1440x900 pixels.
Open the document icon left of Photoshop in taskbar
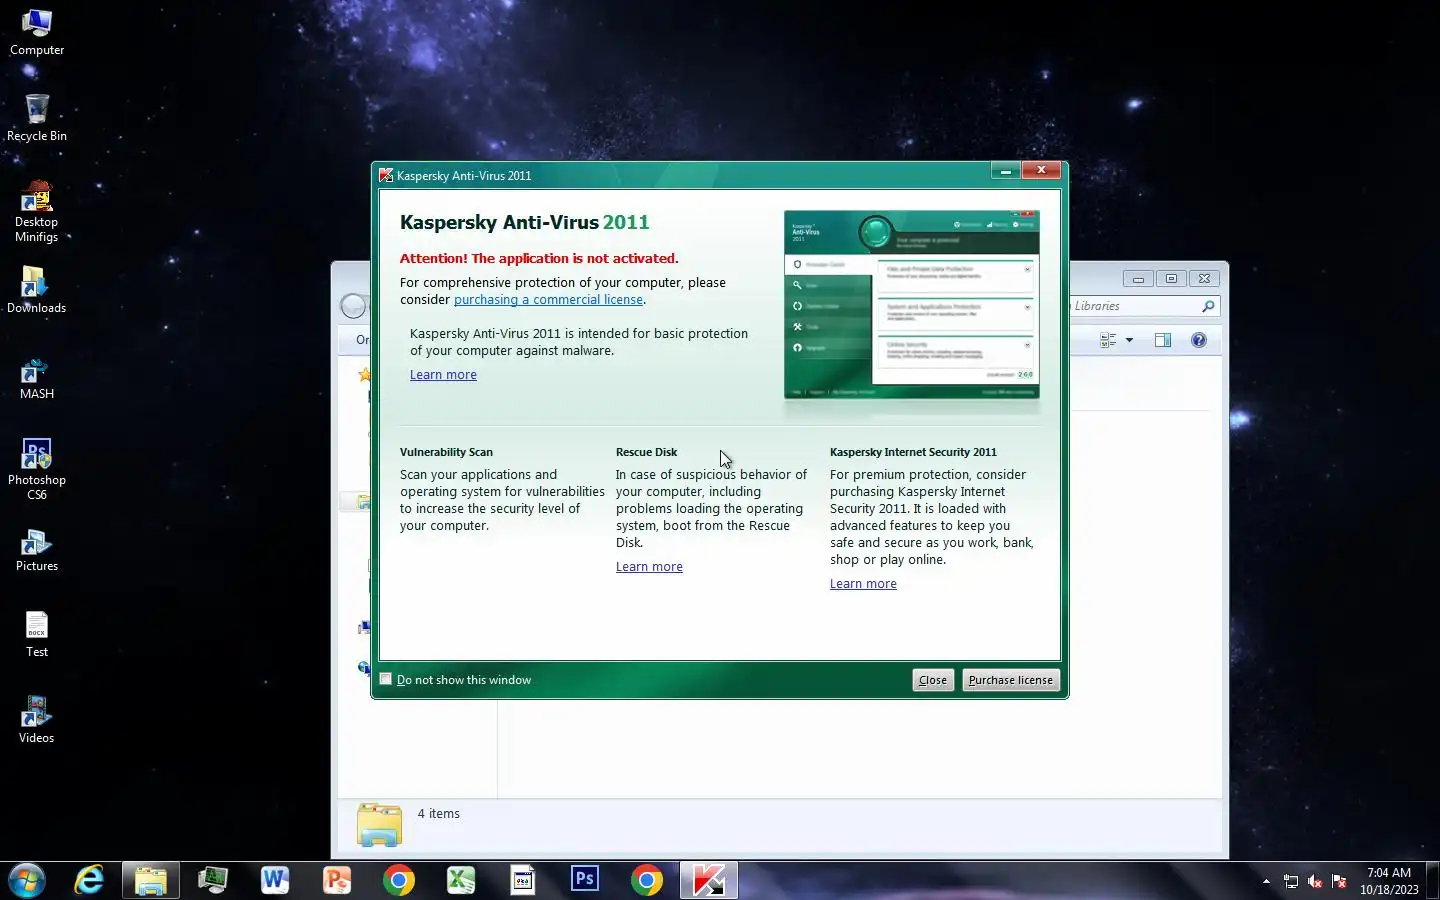tap(523, 880)
